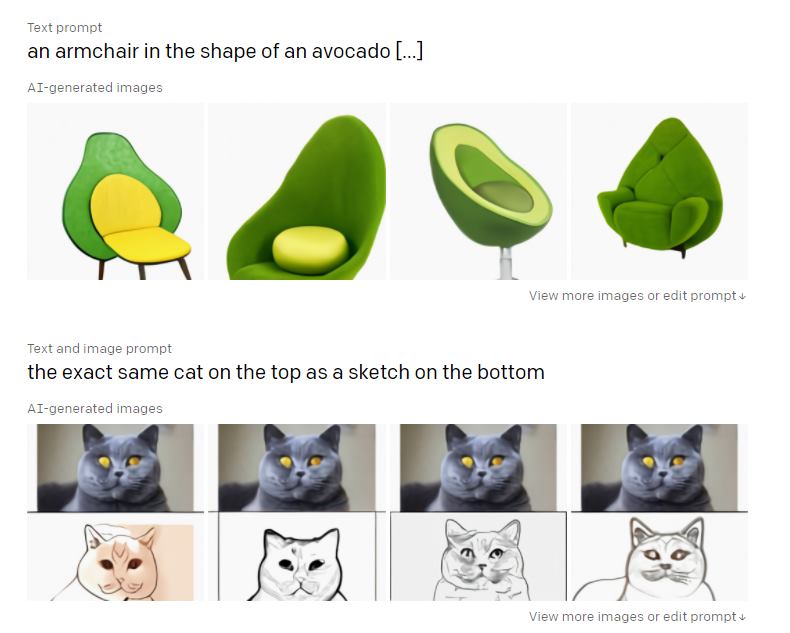Open halved avocado pedestal chair image
The height and width of the screenshot is (633, 790).
click(x=478, y=192)
